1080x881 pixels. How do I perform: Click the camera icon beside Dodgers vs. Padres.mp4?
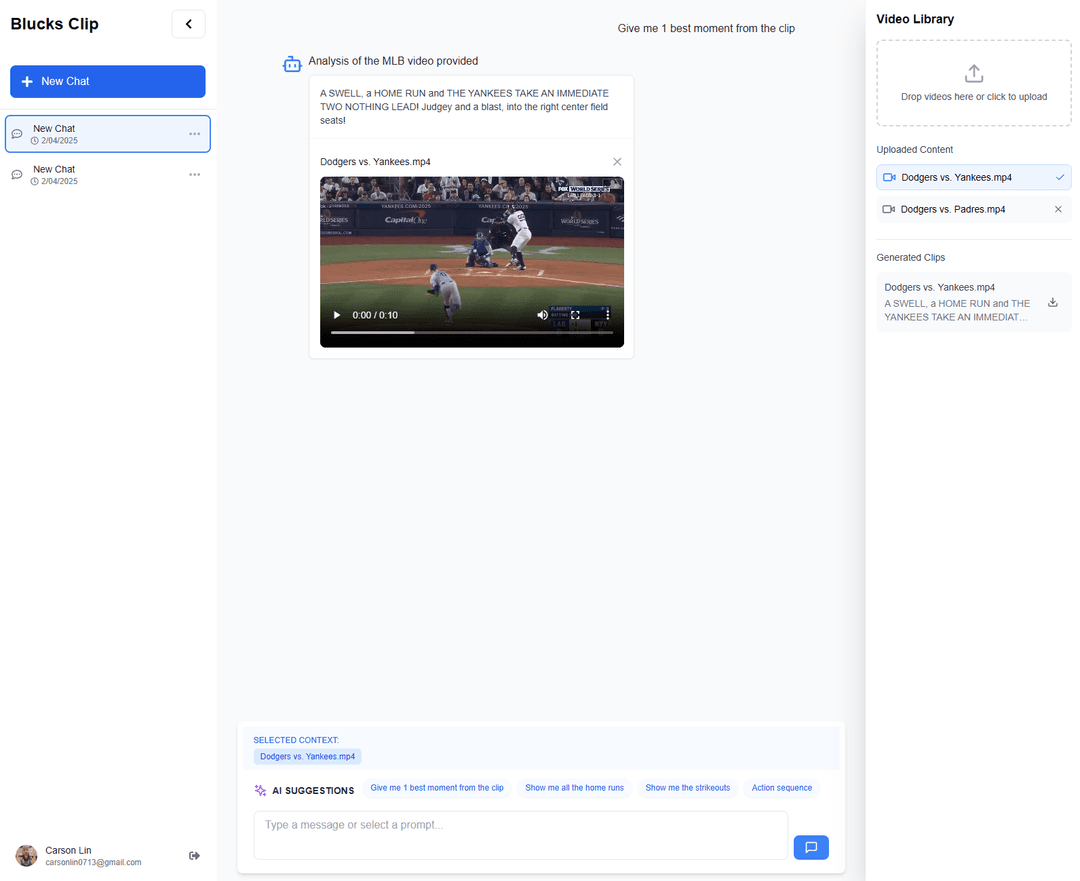[889, 209]
